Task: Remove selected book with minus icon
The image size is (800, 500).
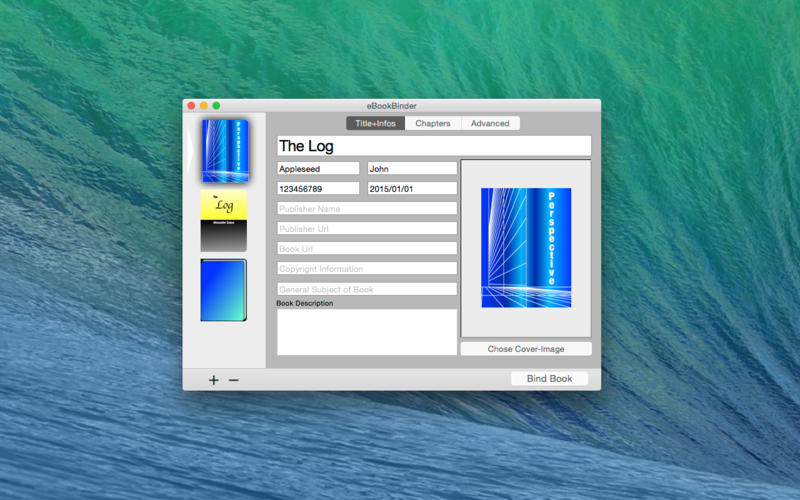Action: (234, 380)
